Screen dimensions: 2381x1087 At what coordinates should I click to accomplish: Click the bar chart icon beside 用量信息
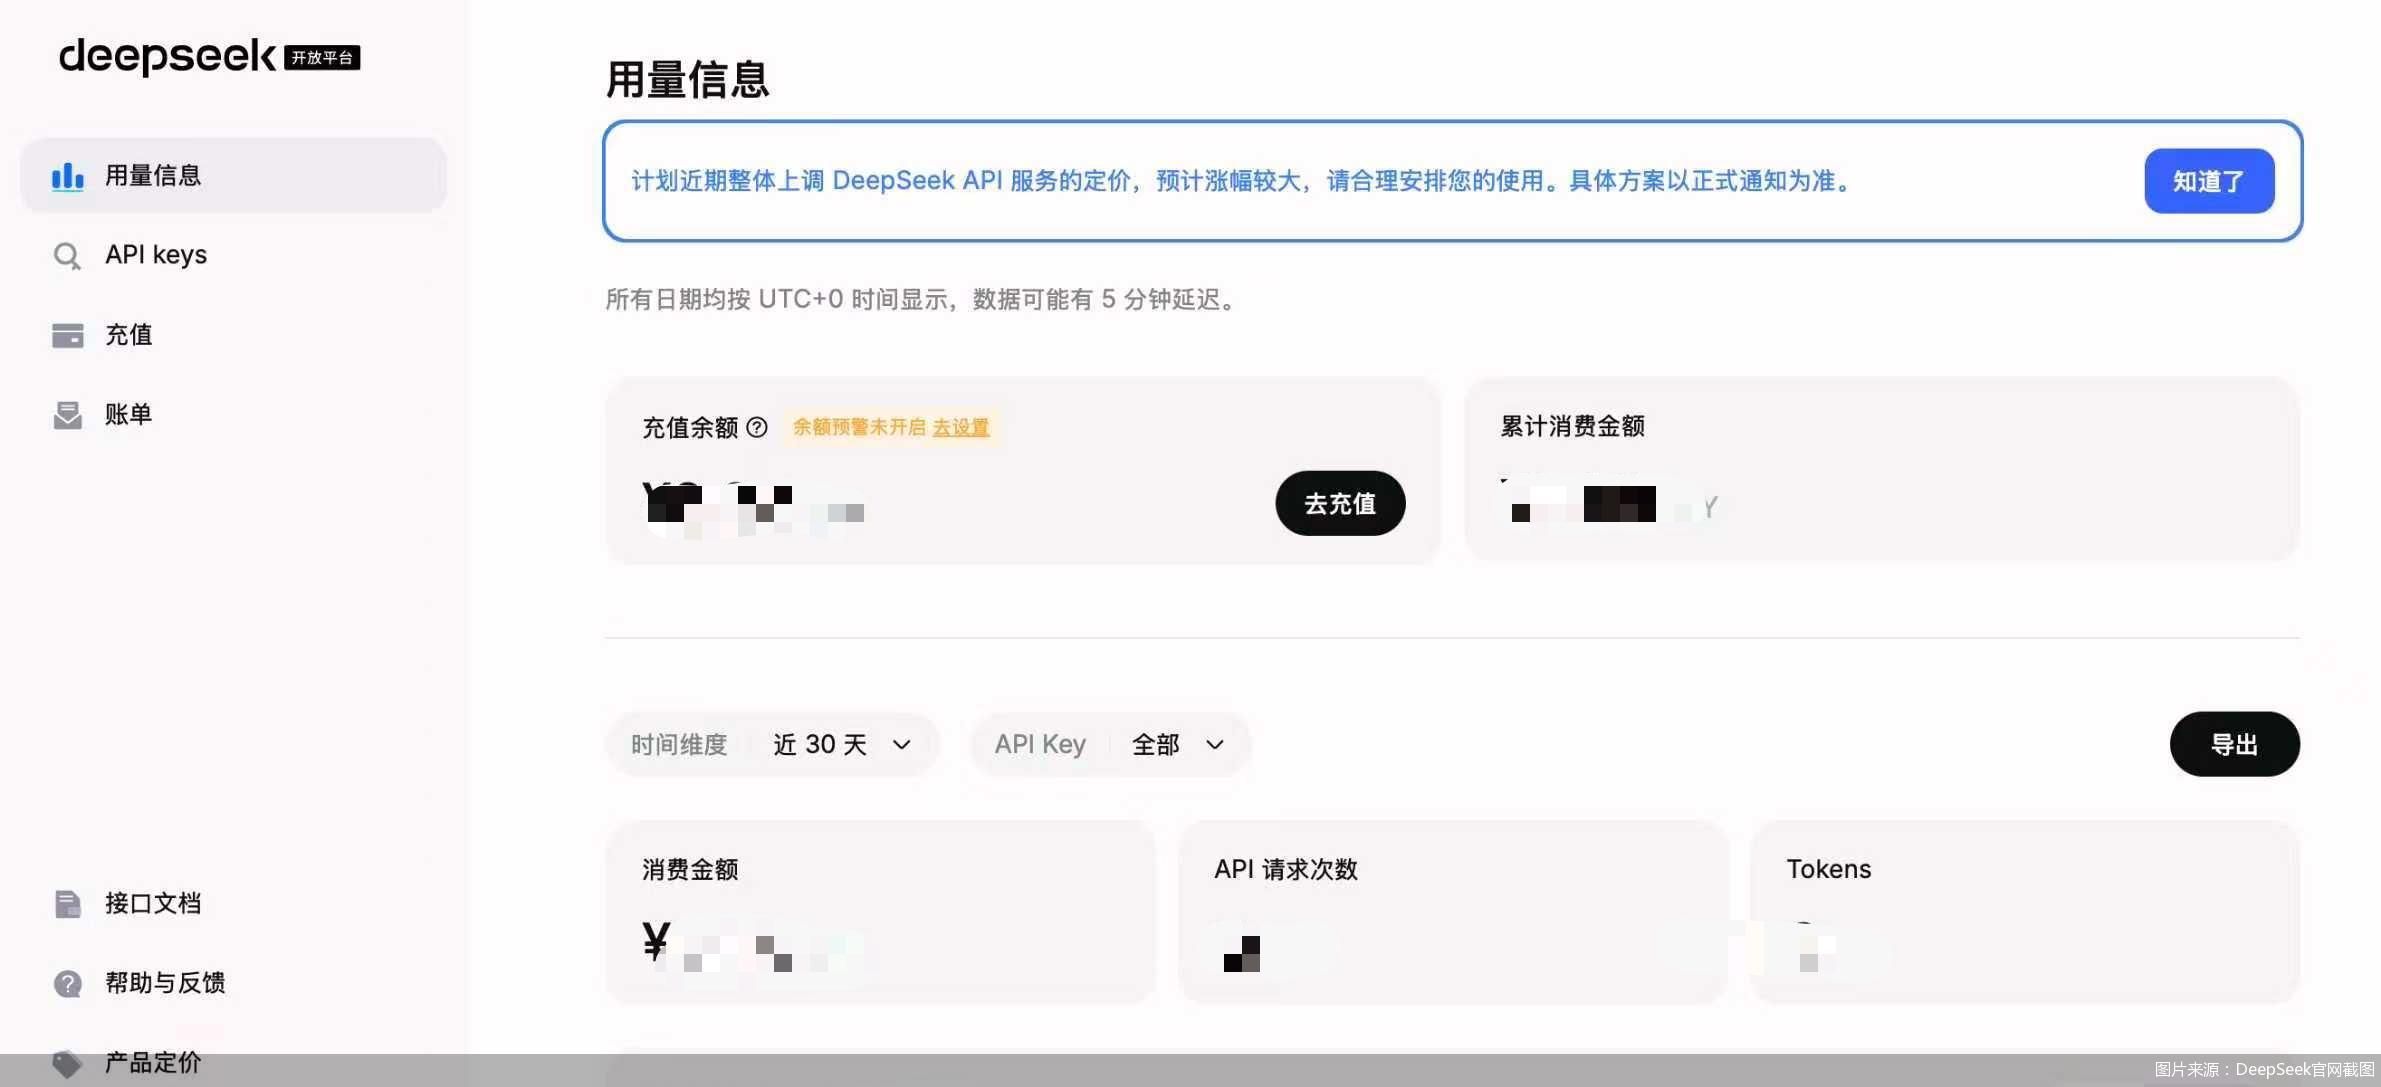coord(68,176)
